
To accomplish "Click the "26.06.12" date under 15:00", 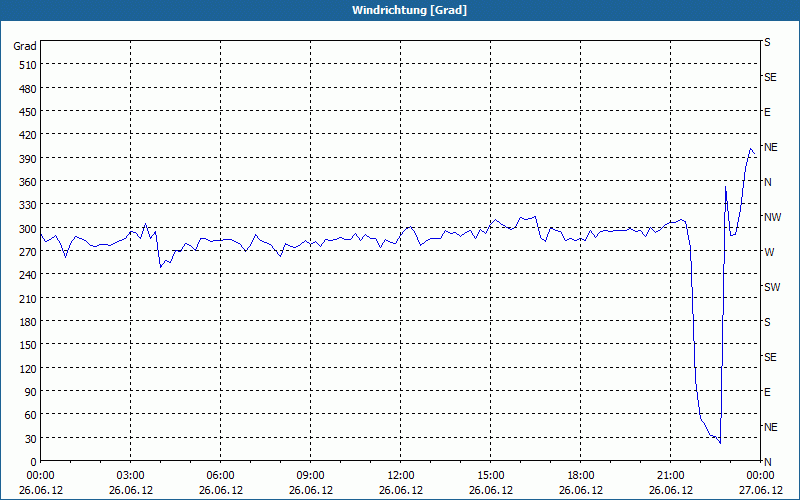I will [x=491, y=490].
